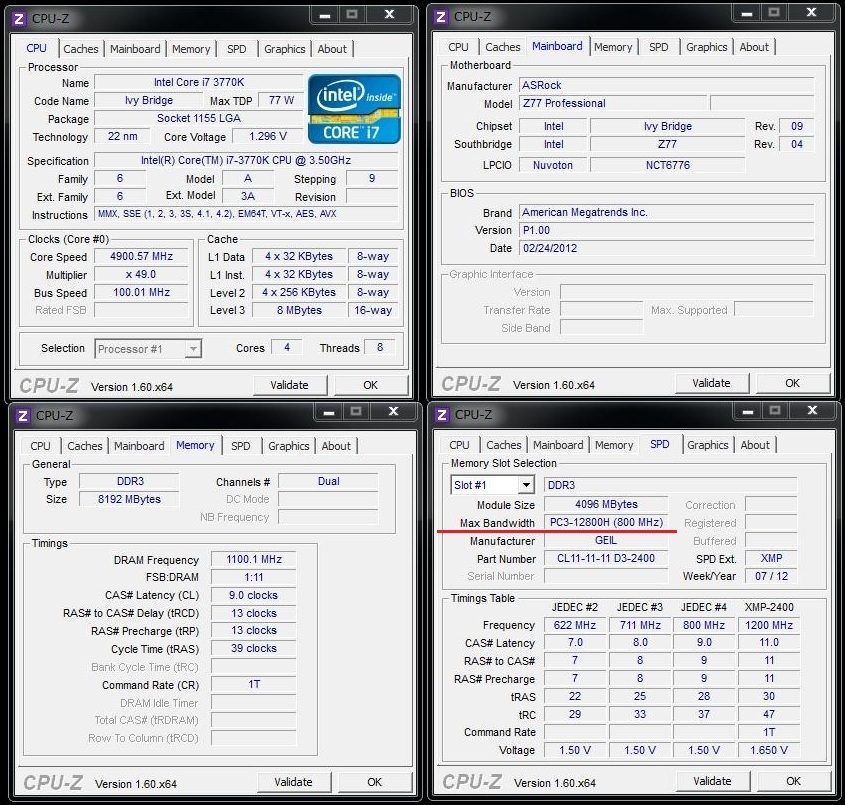Select Caches tab in the Mainboard window
Screen dimensions: 845x805
(503, 47)
